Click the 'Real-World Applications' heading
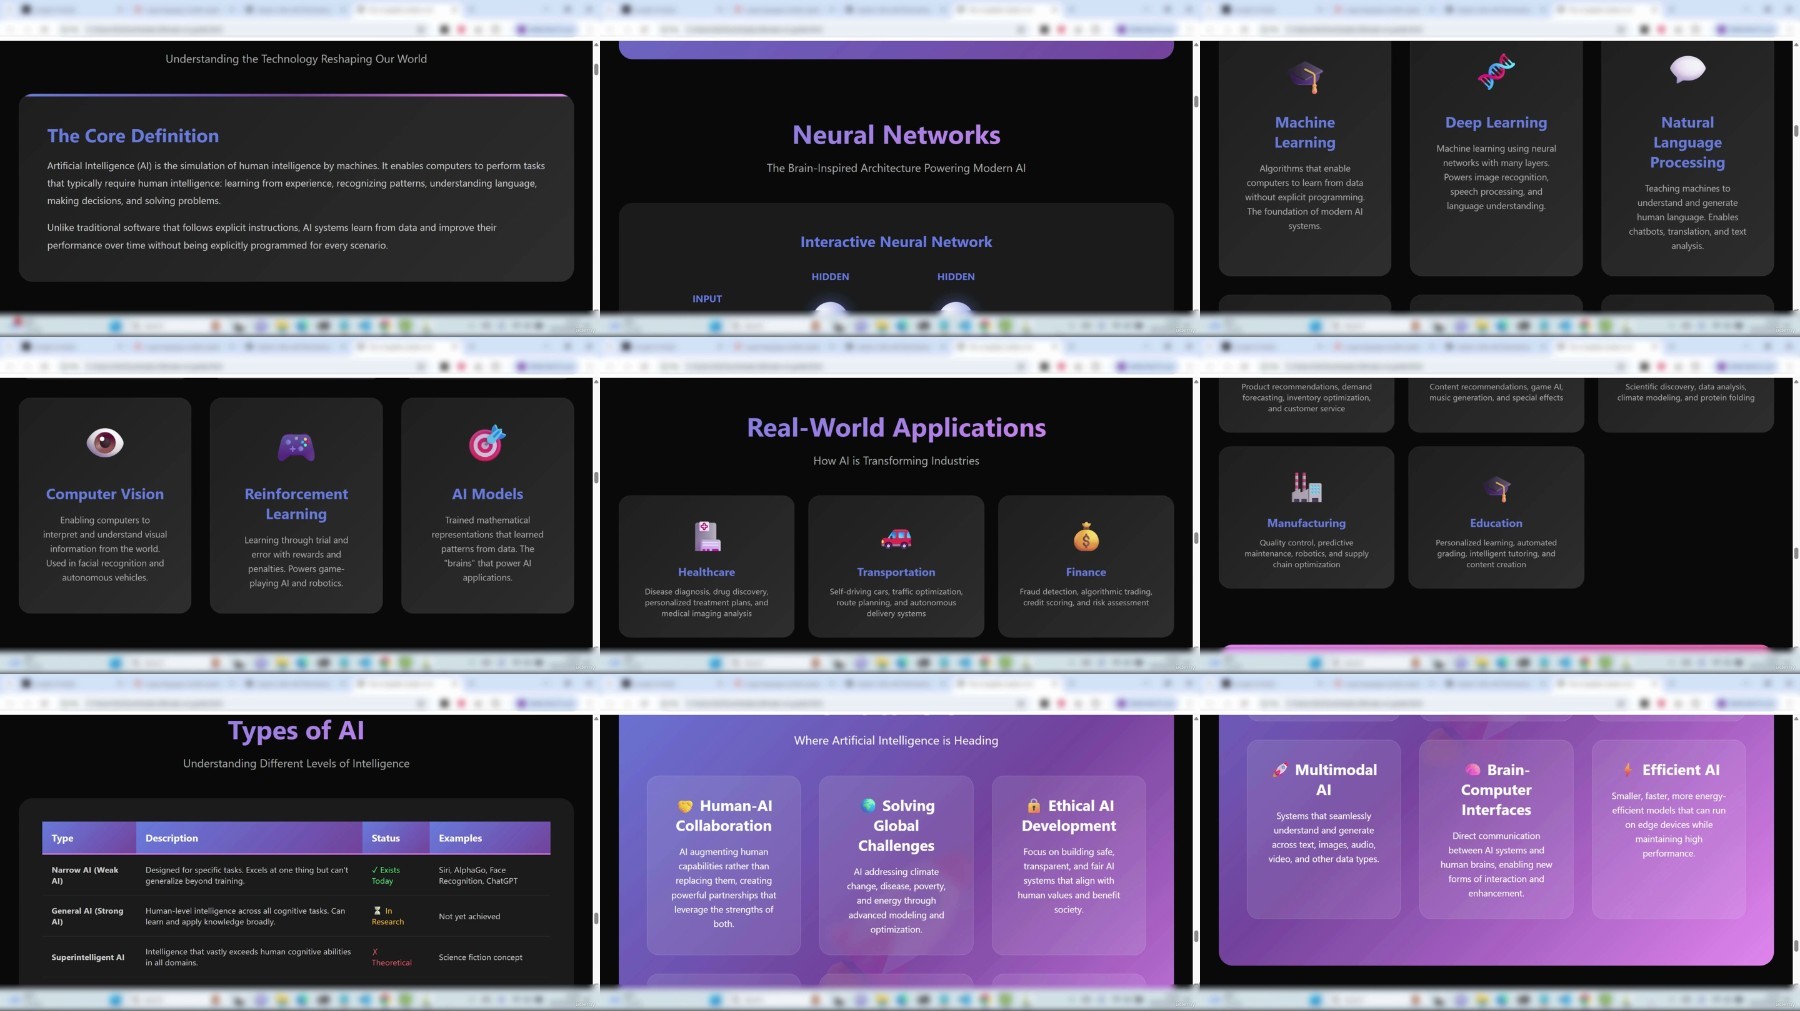This screenshot has height=1011, width=1800. [896, 428]
